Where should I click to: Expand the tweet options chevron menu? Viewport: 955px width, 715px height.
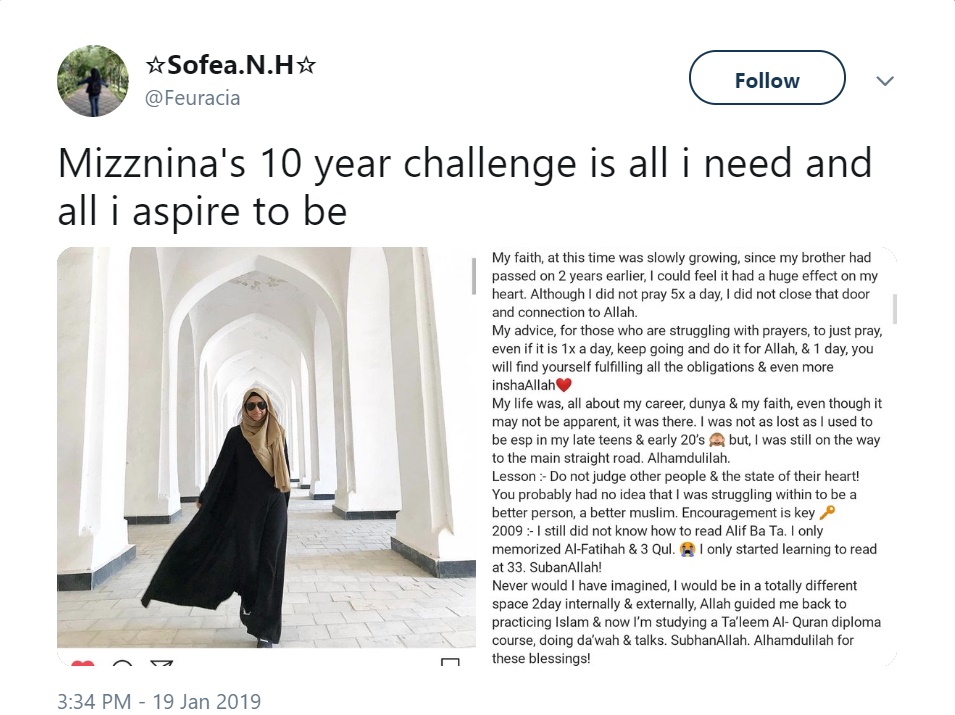click(x=885, y=81)
